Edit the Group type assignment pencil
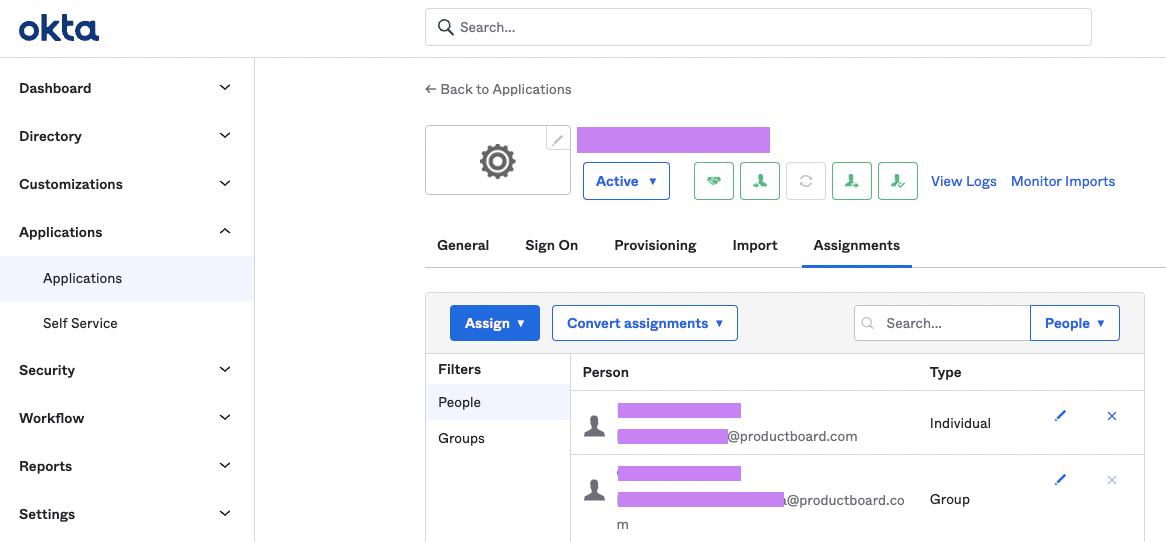The image size is (1166, 542). point(1060,480)
